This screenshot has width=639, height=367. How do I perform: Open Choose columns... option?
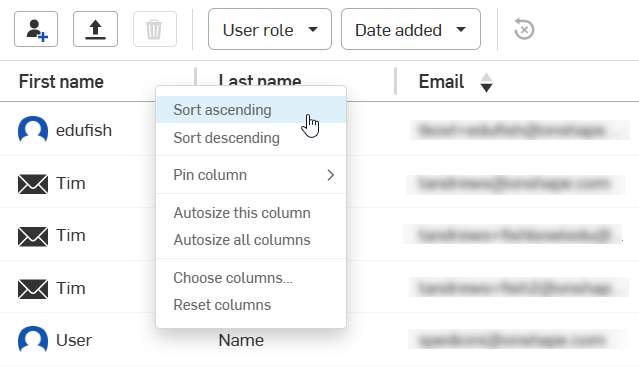coord(251,278)
